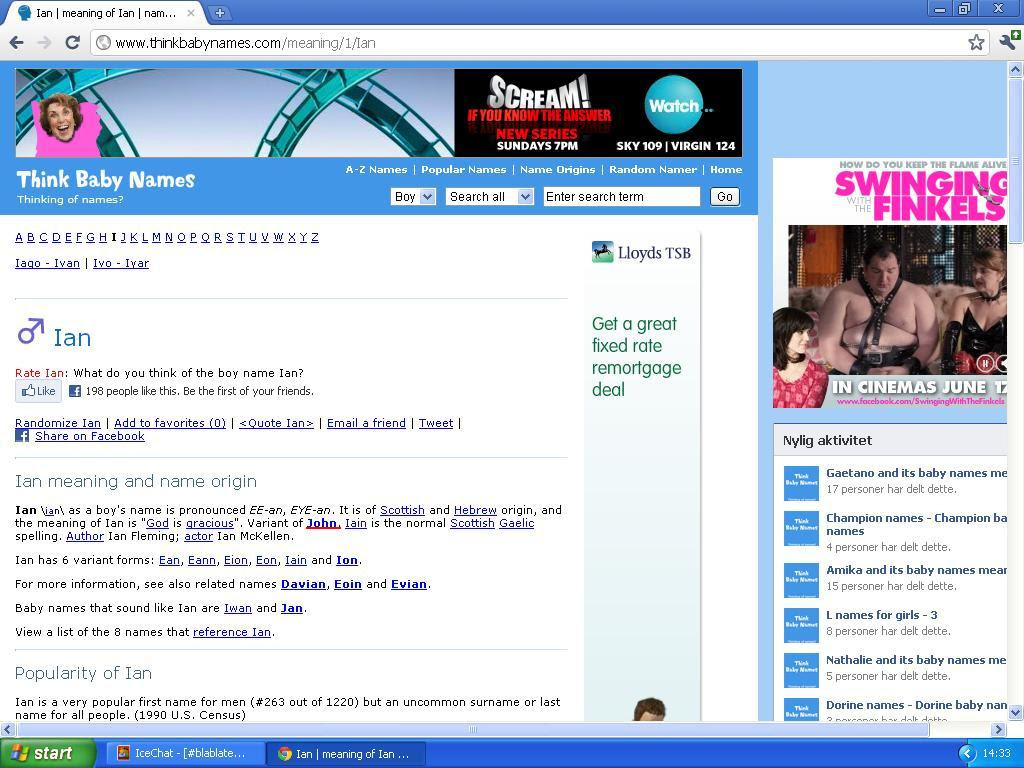This screenshot has width=1024, height=768.
Task: Reload the current page
Action: point(72,42)
